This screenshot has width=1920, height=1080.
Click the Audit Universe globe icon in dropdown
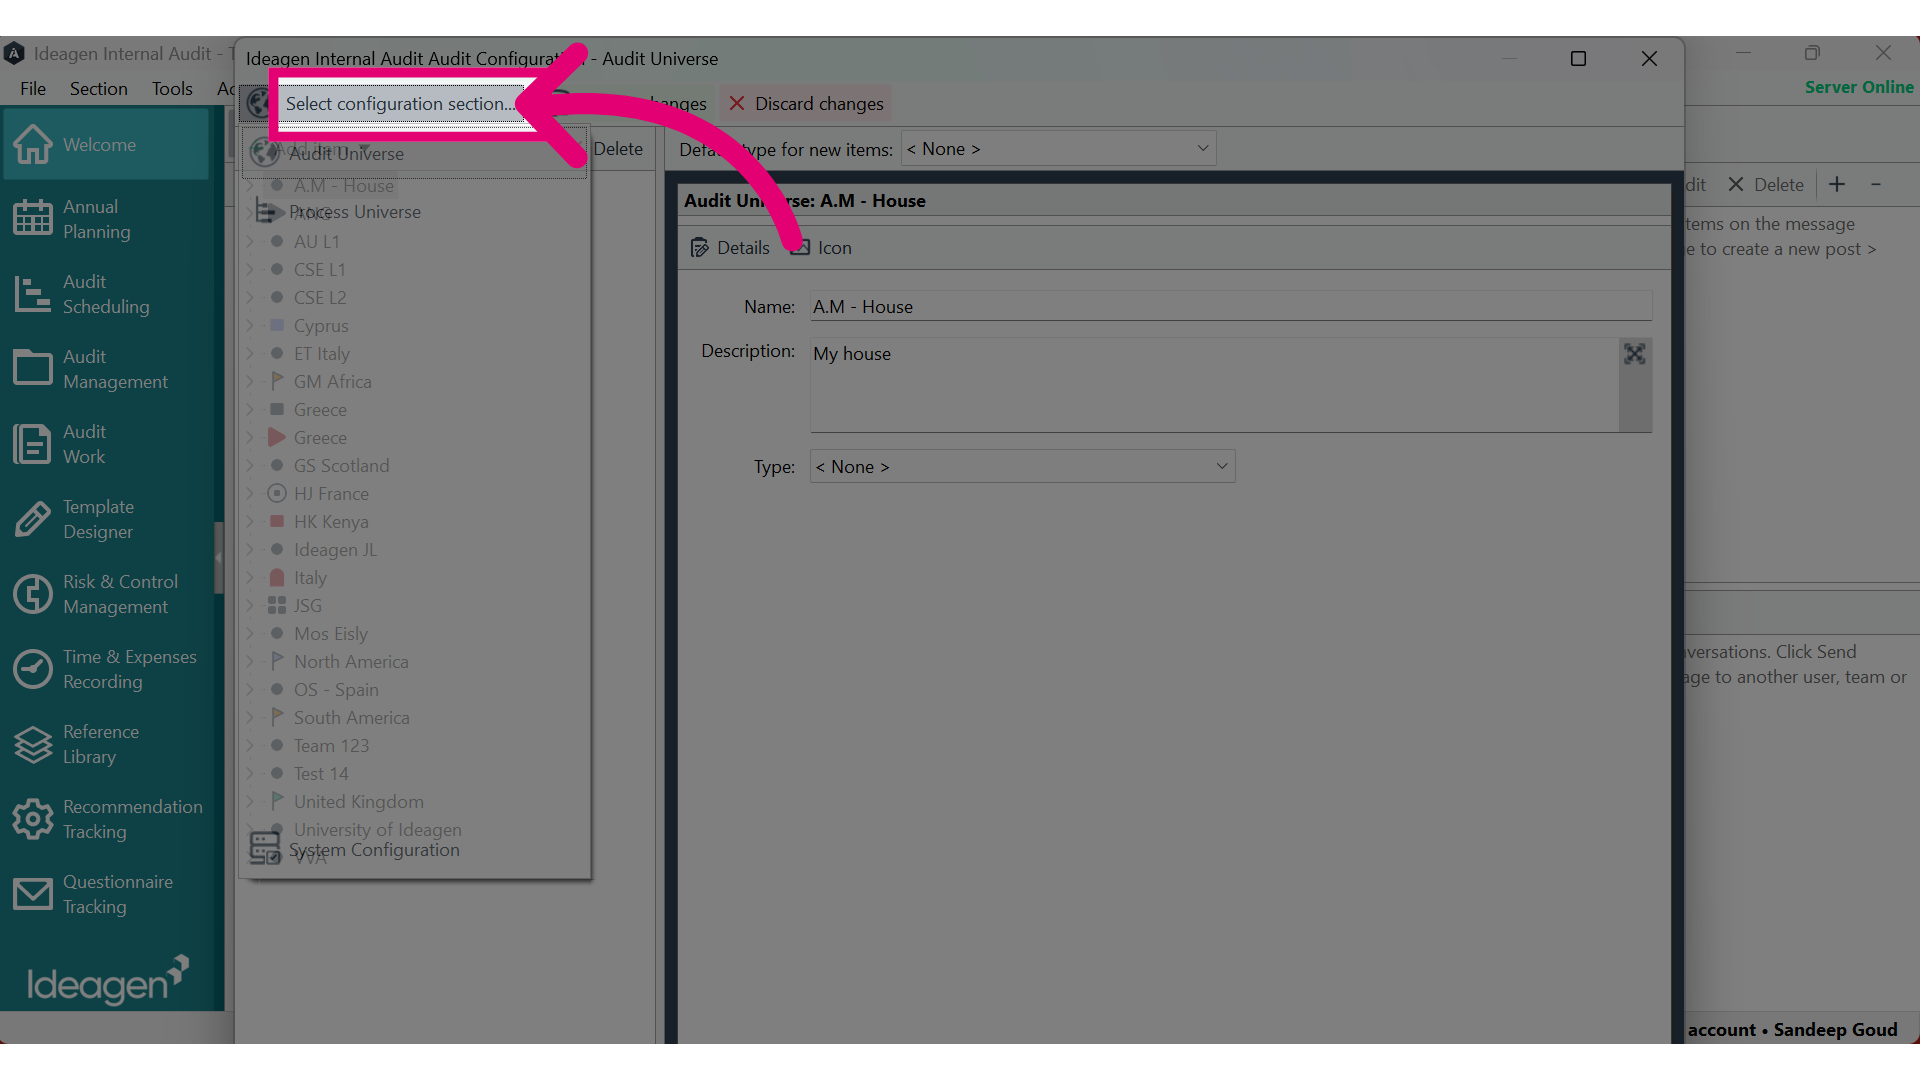[x=265, y=153]
